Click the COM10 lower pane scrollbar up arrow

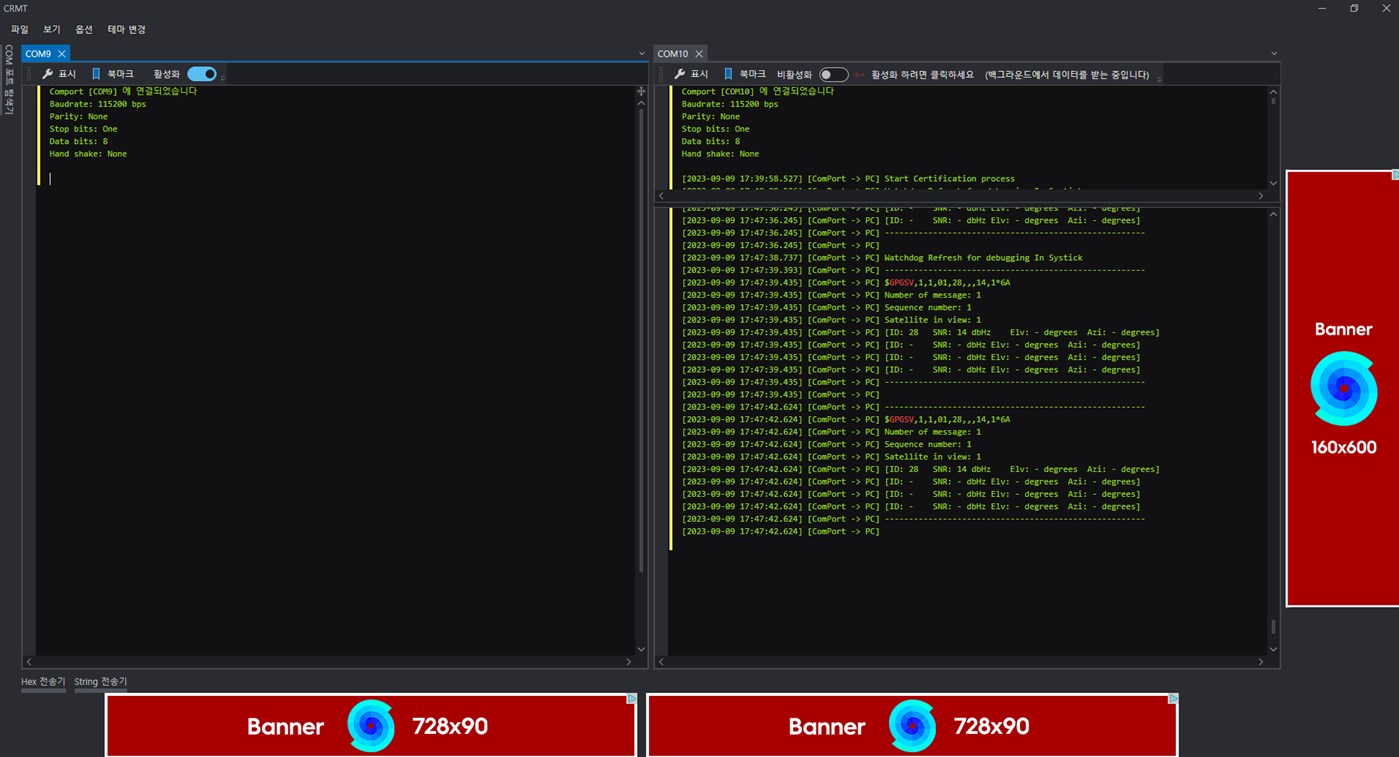tap(1273, 214)
